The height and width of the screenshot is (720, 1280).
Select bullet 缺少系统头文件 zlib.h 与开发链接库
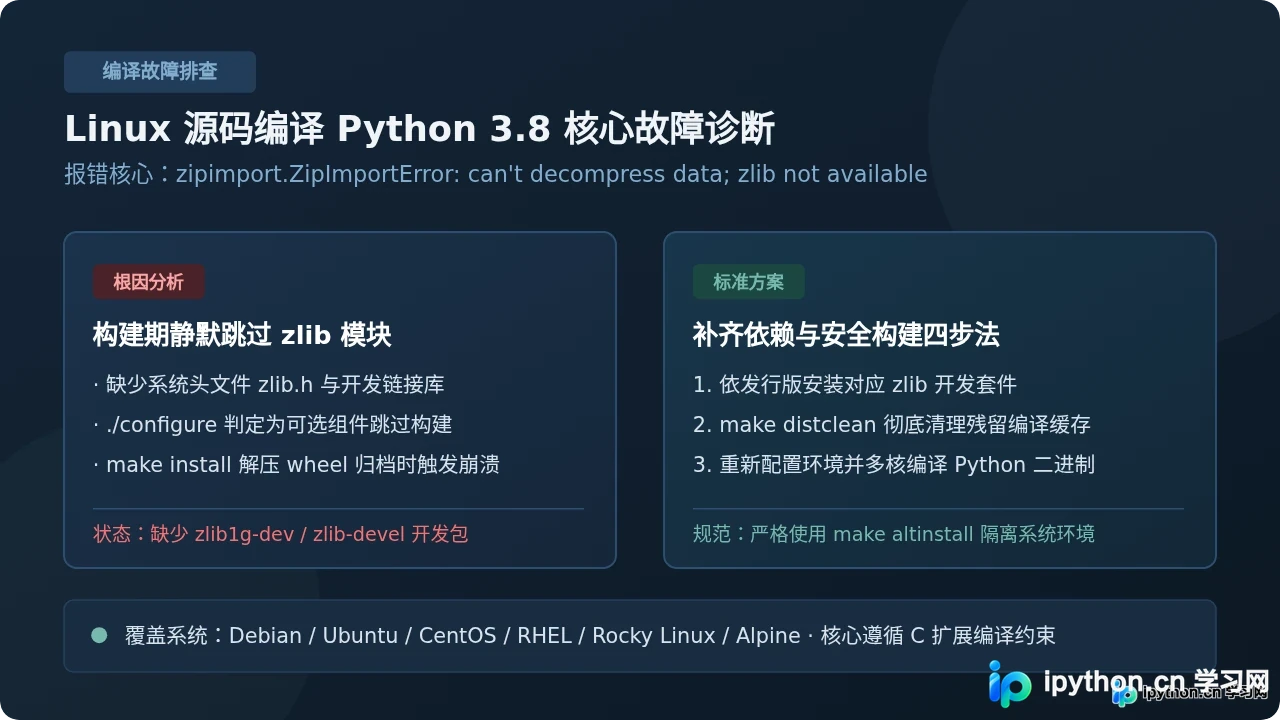tap(269, 384)
